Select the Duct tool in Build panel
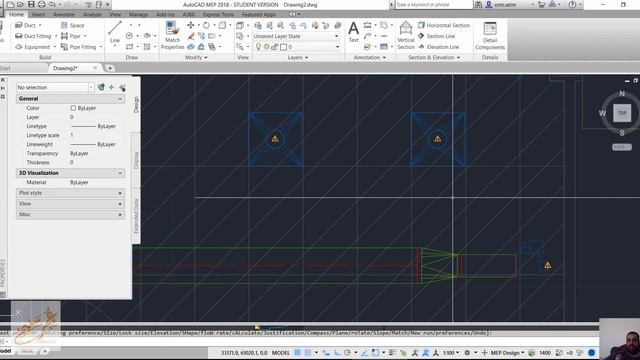Image resolution: width=640 pixels, height=360 pixels. tap(25, 25)
